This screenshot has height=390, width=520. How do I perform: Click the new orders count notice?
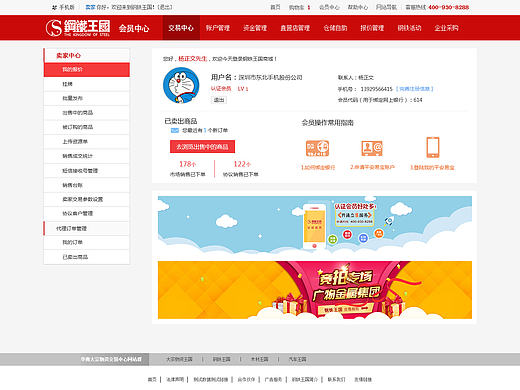(205, 130)
